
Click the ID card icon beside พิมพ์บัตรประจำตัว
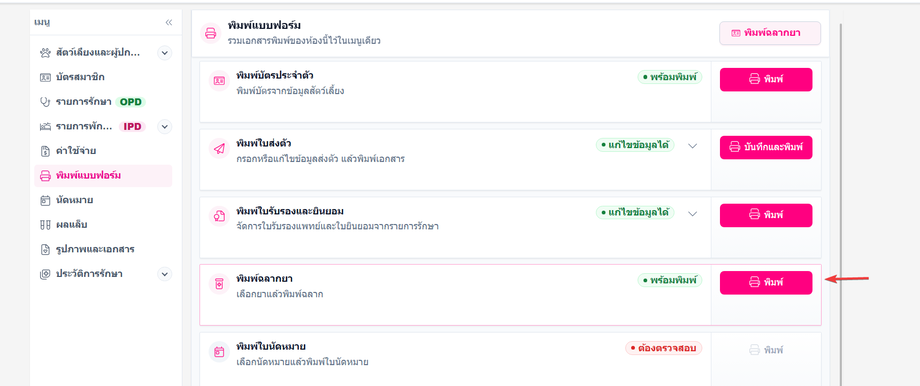(219, 80)
